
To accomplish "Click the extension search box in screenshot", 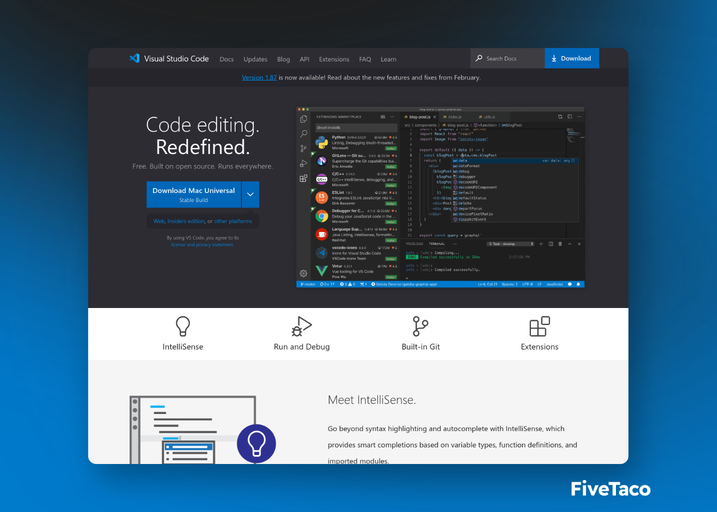I will 356,128.
